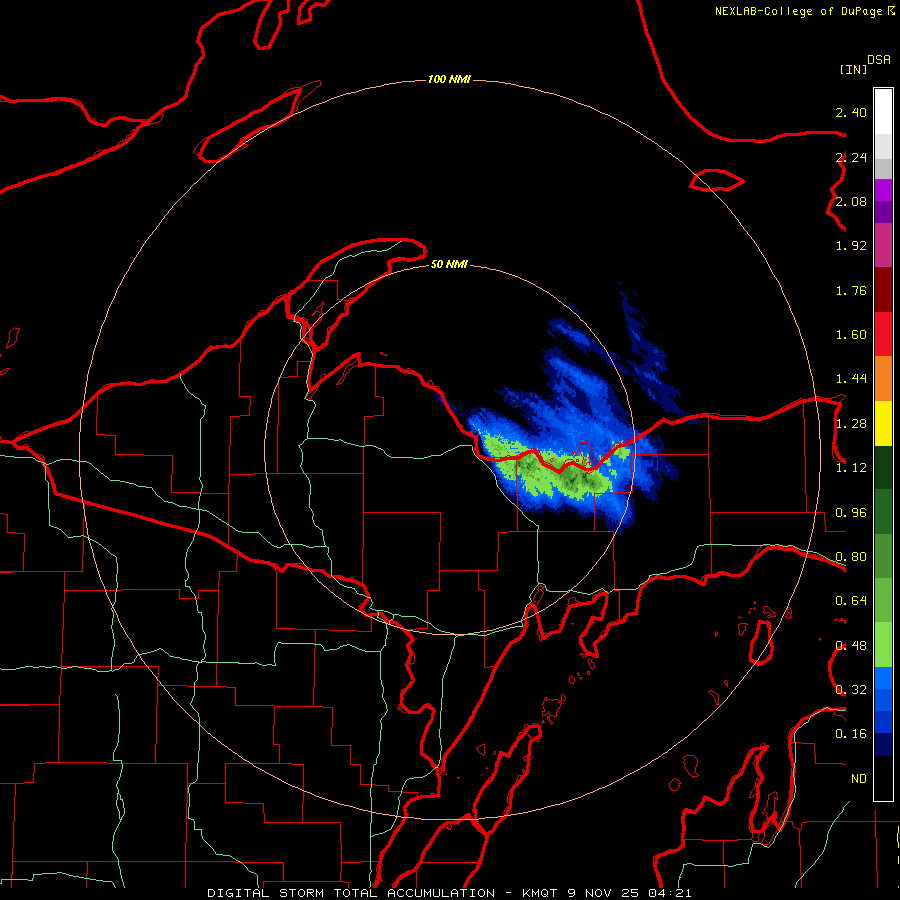The width and height of the screenshot is (900, 900).
Task: Click the NEXLAB-College of DuPage credit text
Action: pos(801,11)
